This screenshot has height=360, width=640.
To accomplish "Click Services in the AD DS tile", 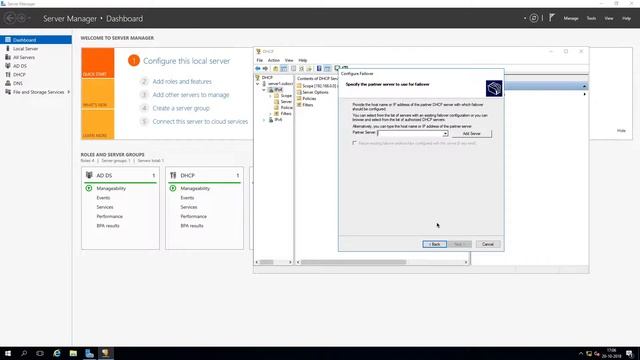I will click(x=105, y=207).
